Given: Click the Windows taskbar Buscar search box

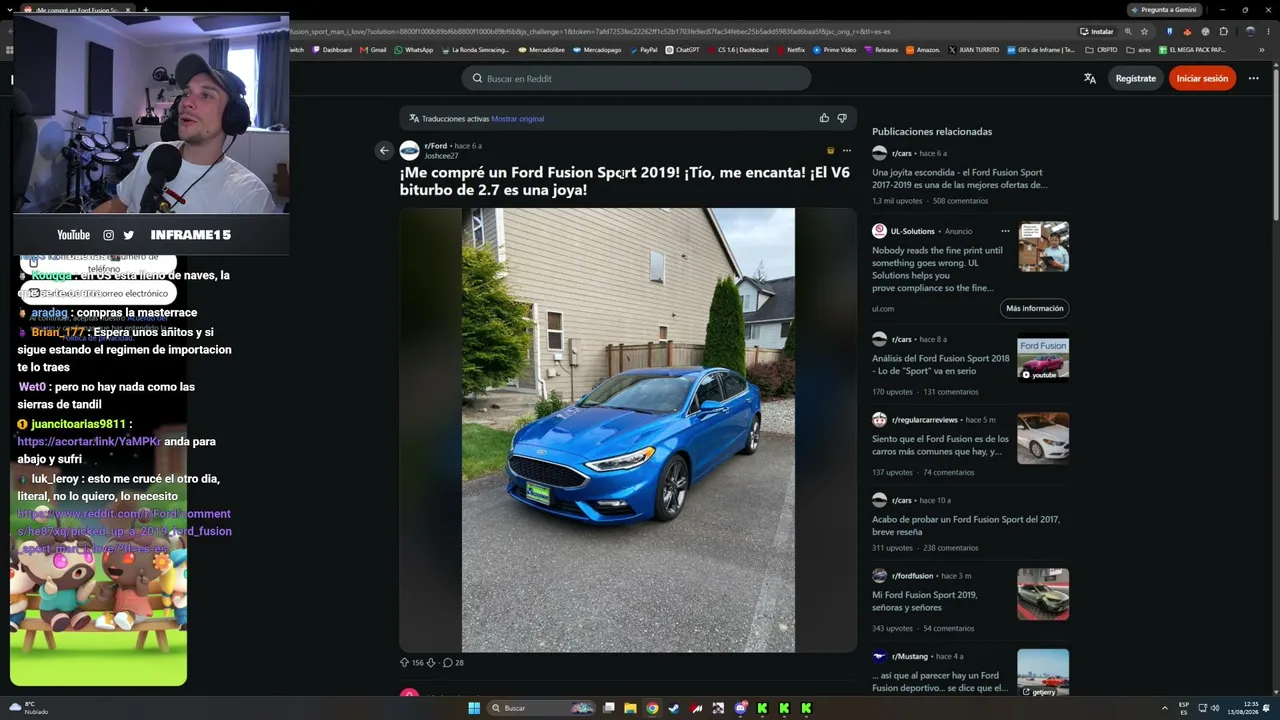Looking at the screenshot, I should click(x=541, y=708).
